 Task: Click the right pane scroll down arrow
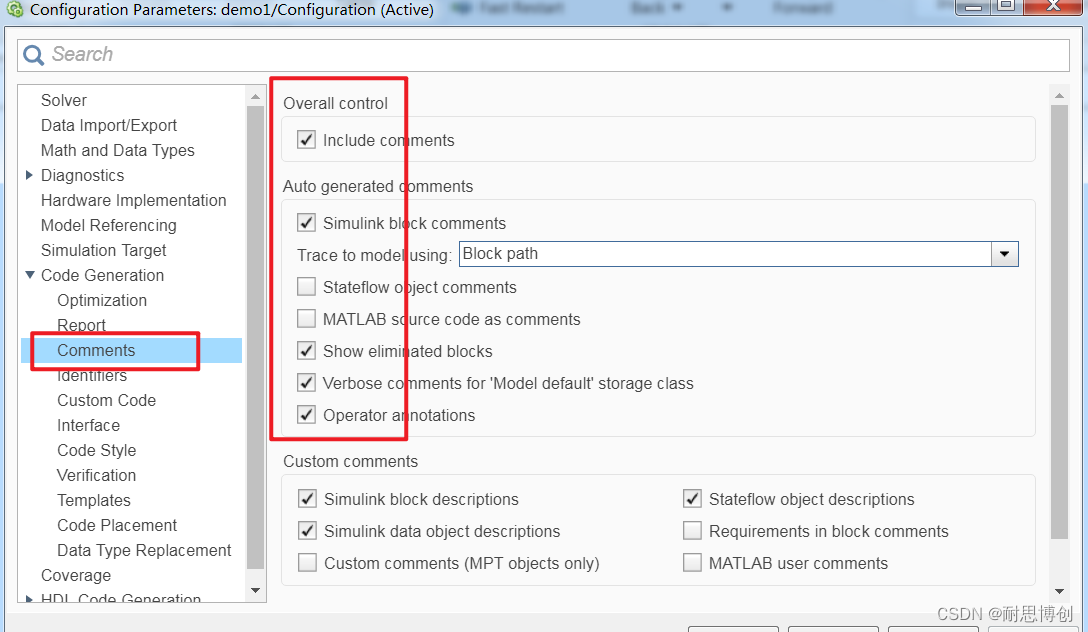tap(1059, 591)
